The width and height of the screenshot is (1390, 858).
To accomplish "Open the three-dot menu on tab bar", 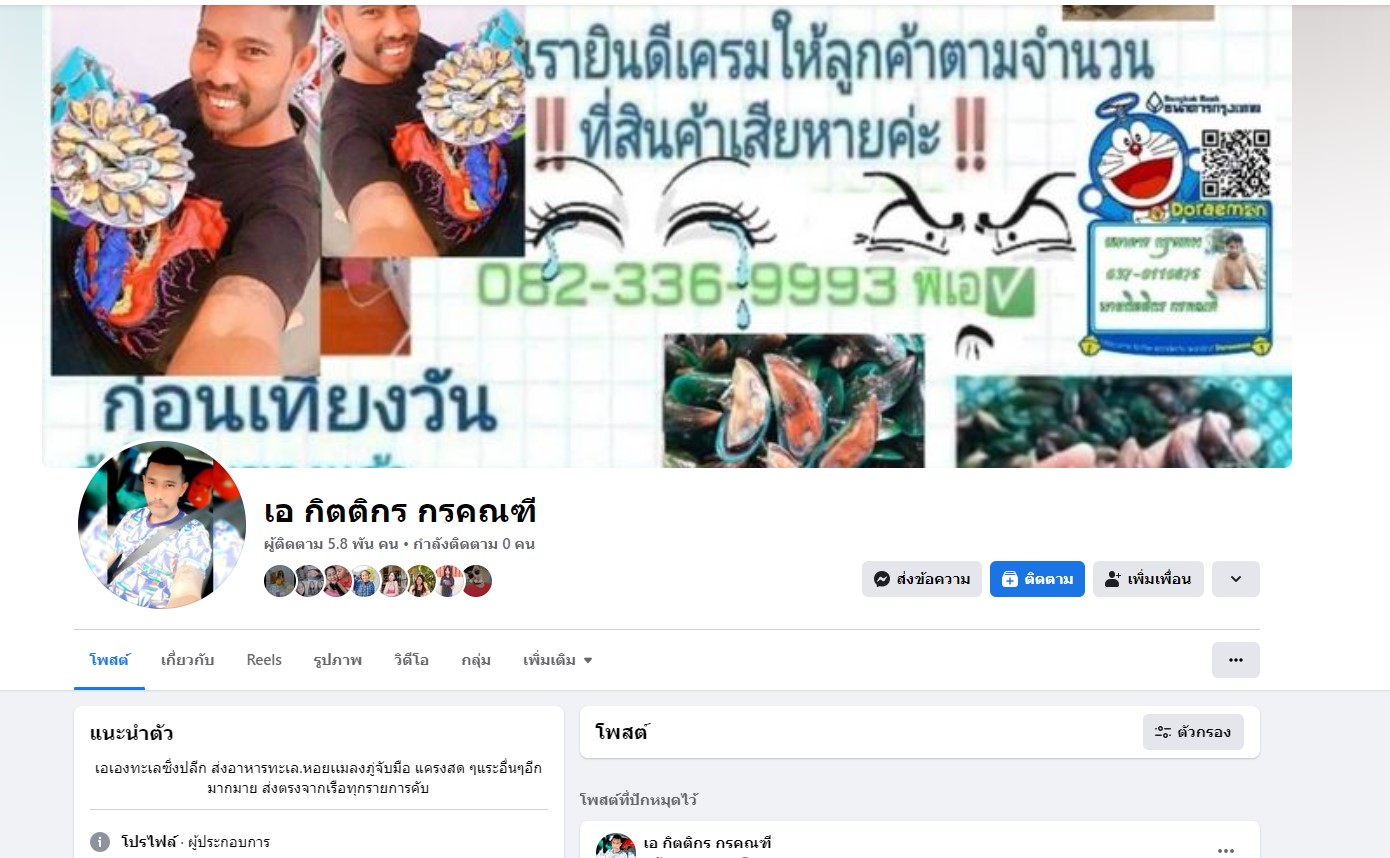I will coord(1236,660).
